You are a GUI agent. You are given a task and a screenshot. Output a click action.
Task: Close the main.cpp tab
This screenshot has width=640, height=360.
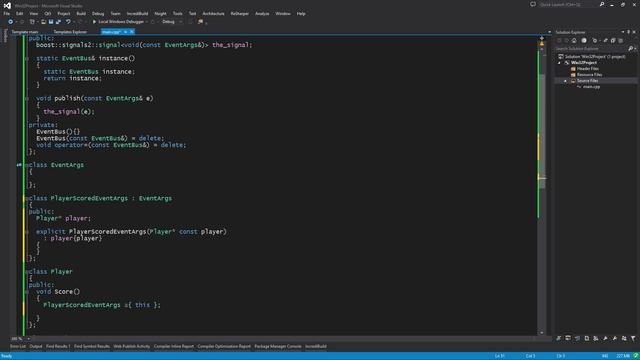(x=131, y=32)
